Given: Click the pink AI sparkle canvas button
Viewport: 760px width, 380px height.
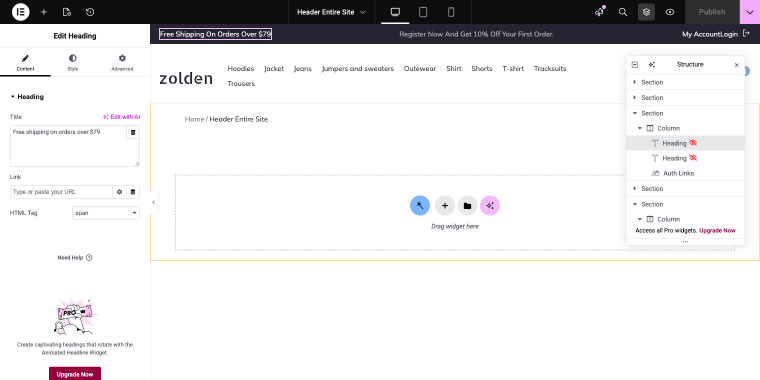Looking at the screenshot, I should point(490,206).
